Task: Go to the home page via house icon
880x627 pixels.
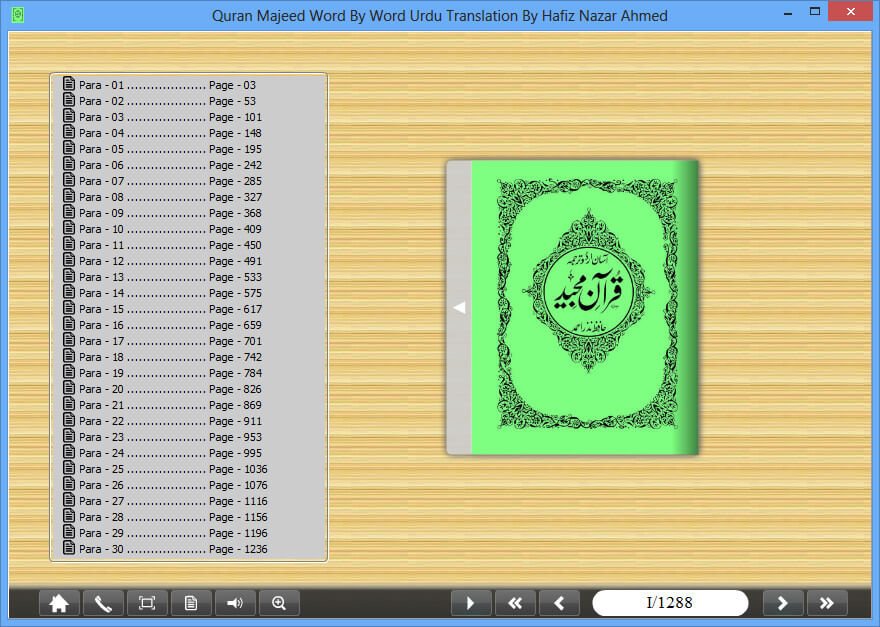Action: click(59, 603)
